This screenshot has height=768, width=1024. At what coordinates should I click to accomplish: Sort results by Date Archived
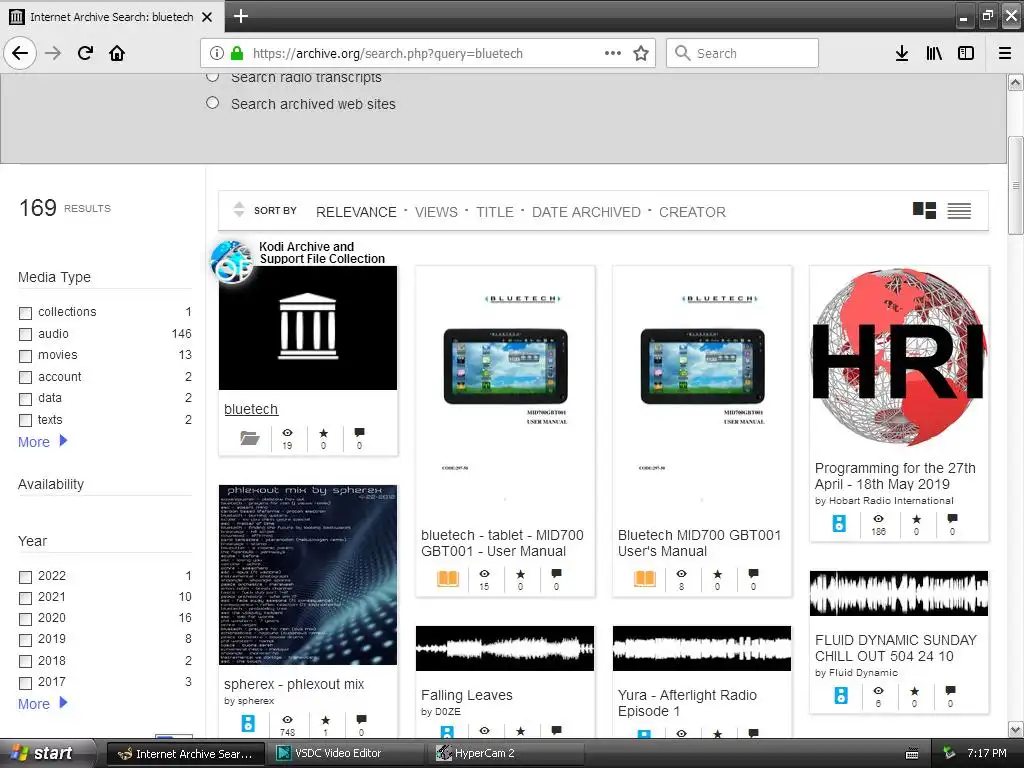[x=586, y=212]
